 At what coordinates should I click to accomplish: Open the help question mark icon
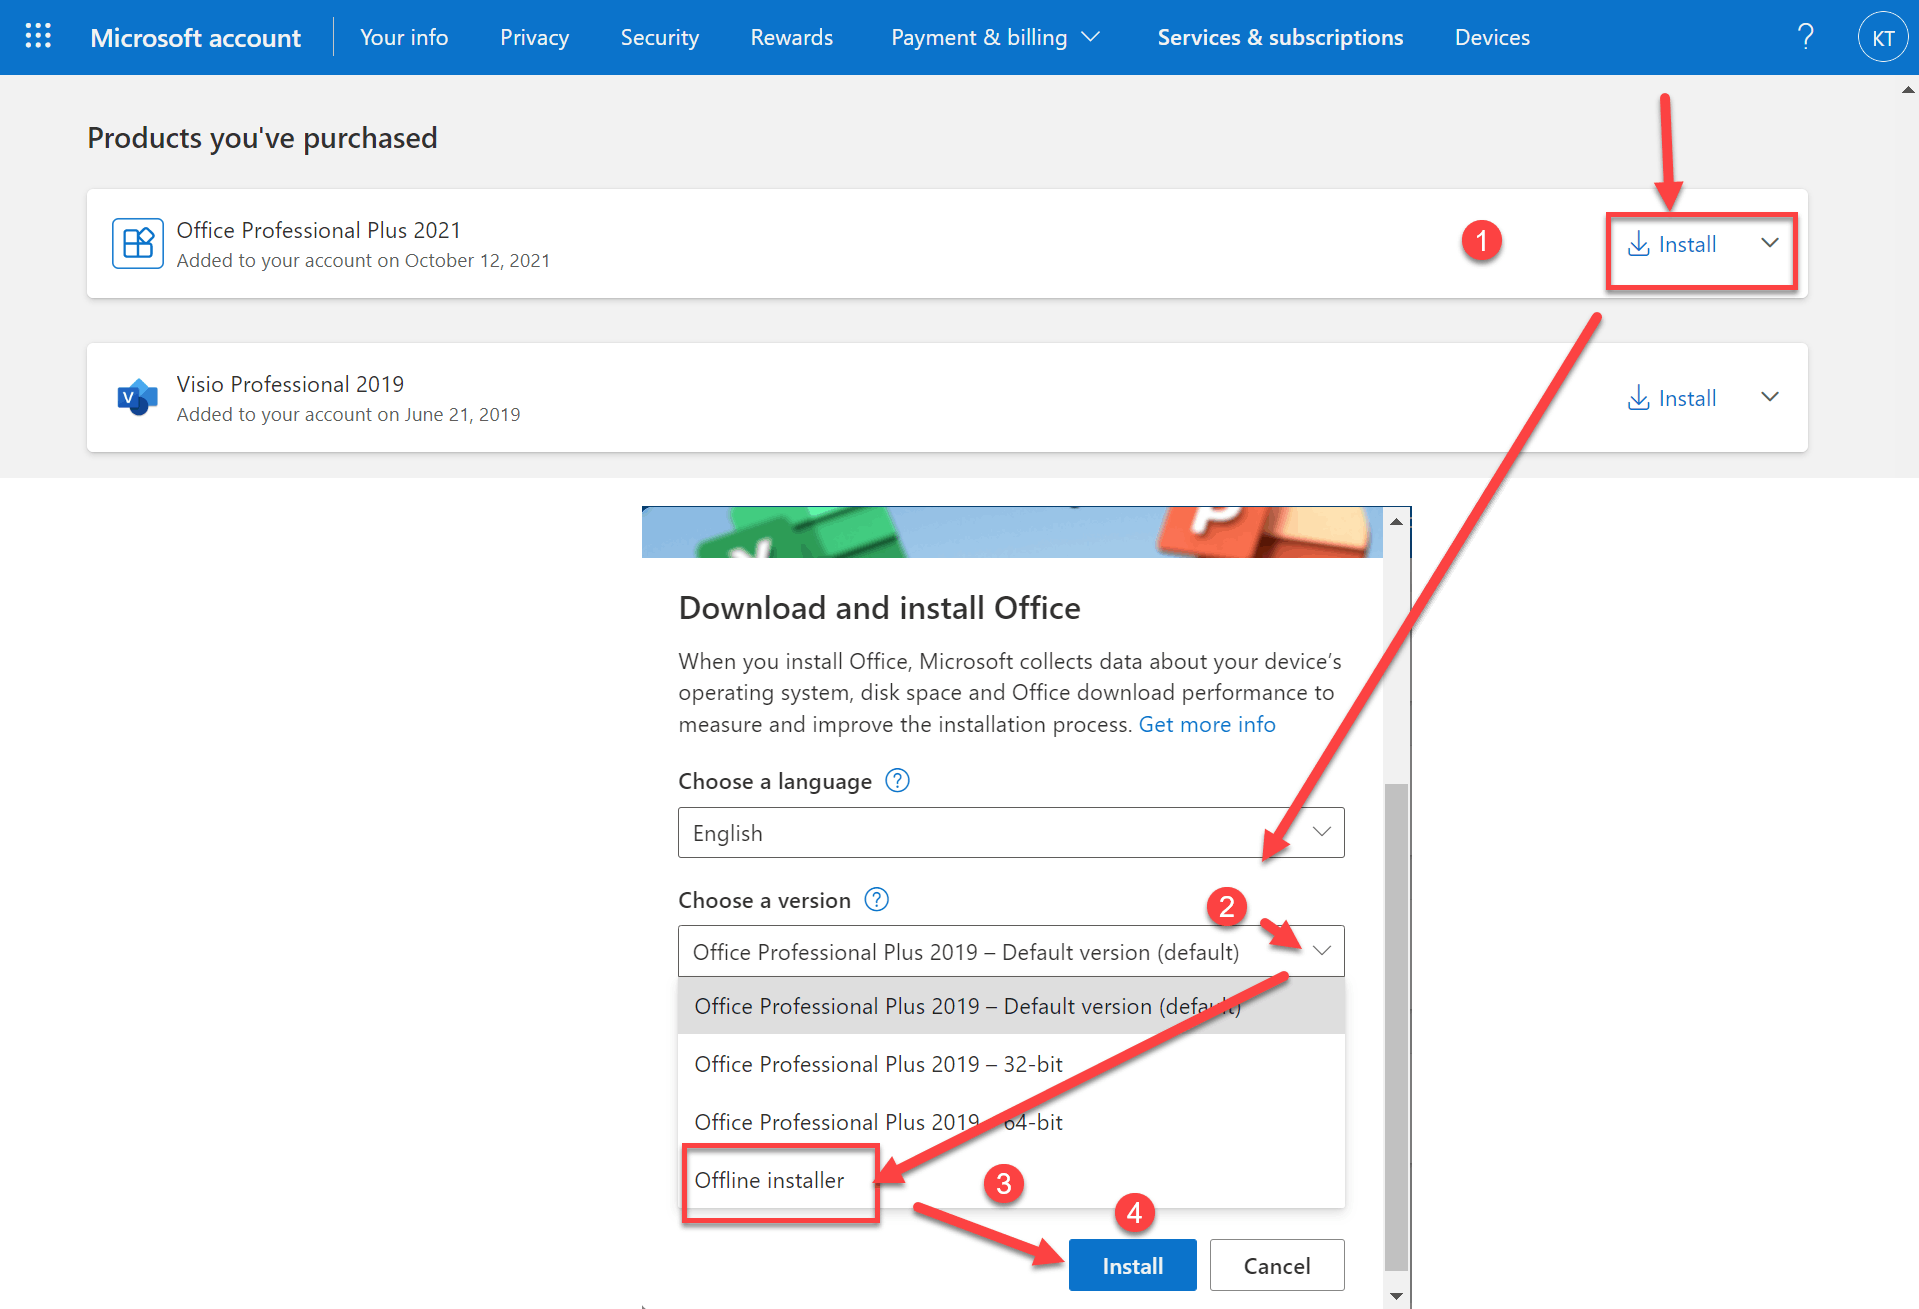point(1805,37)
